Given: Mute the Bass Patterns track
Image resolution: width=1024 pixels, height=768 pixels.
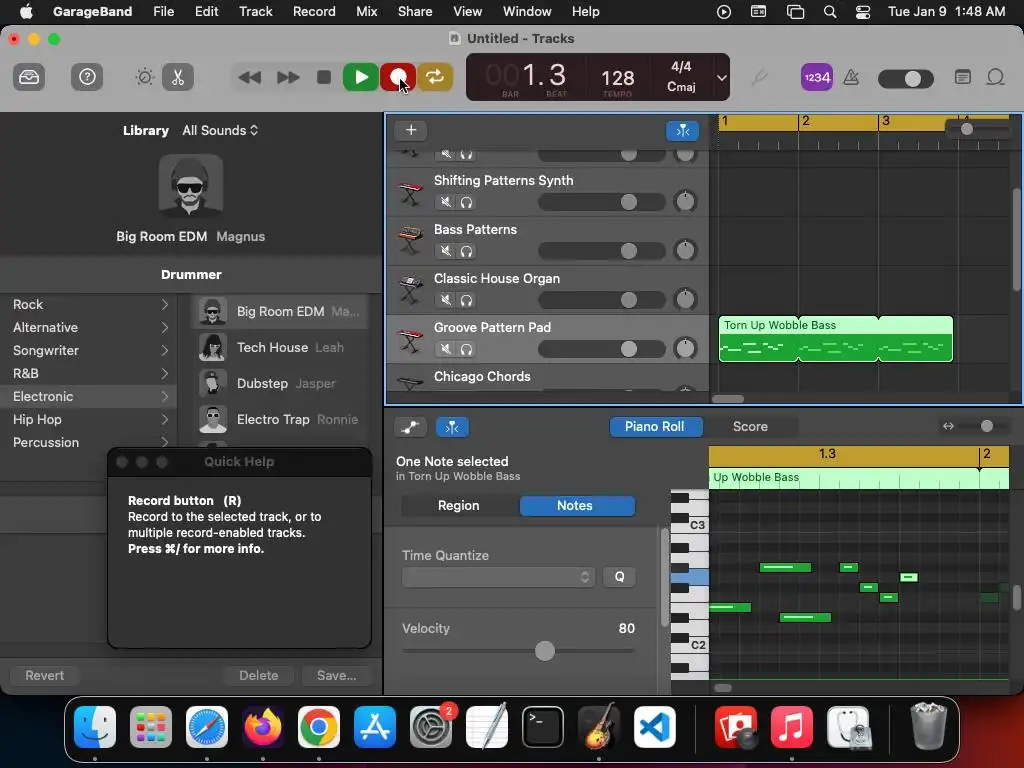Looking at the screenshot, I should [446, 251].
